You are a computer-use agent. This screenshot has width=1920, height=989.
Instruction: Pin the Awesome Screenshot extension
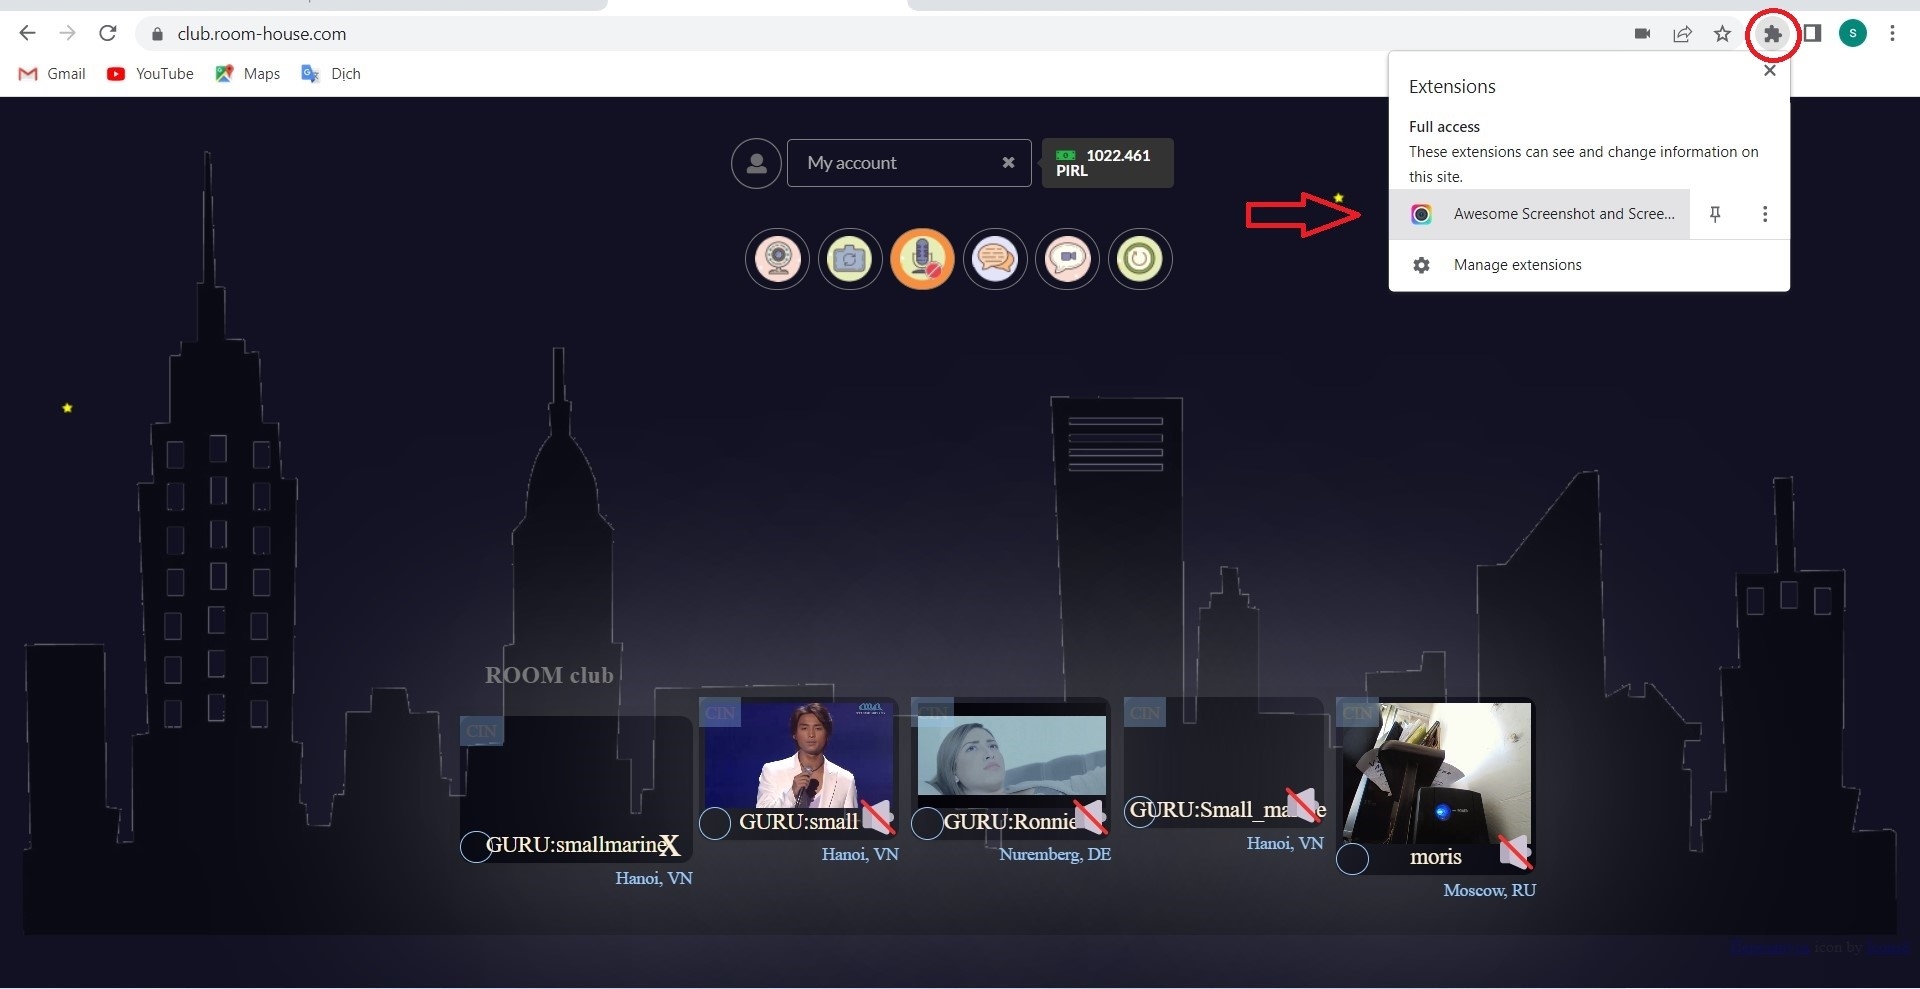[1715, 214]
